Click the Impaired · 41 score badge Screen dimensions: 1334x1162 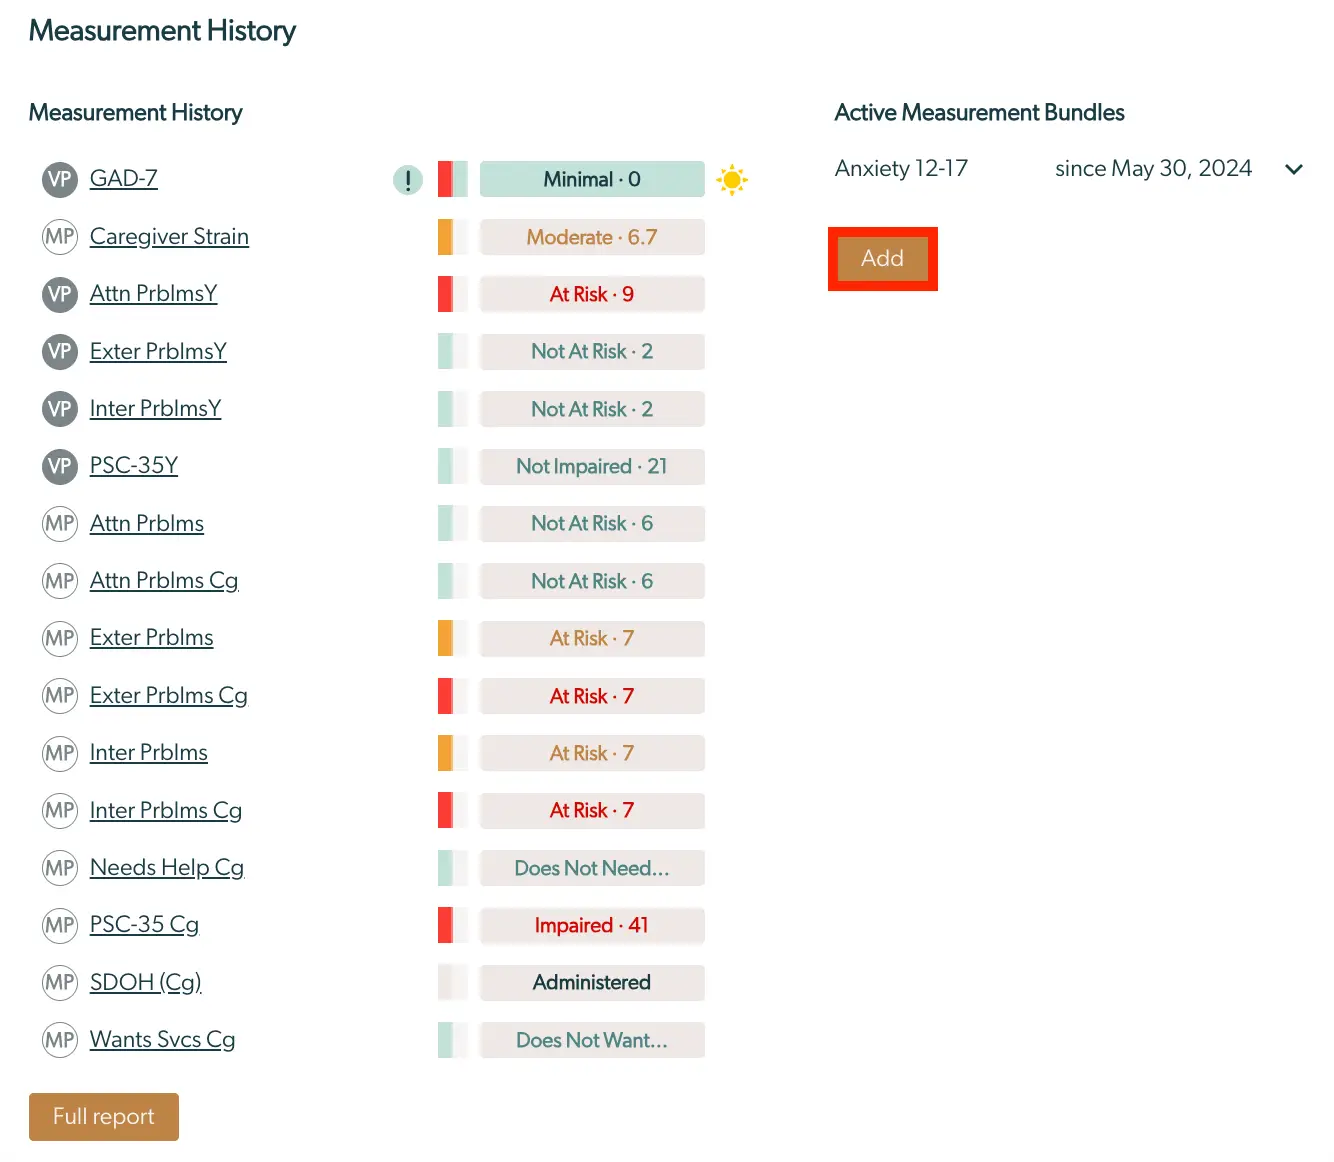[592, 925]
